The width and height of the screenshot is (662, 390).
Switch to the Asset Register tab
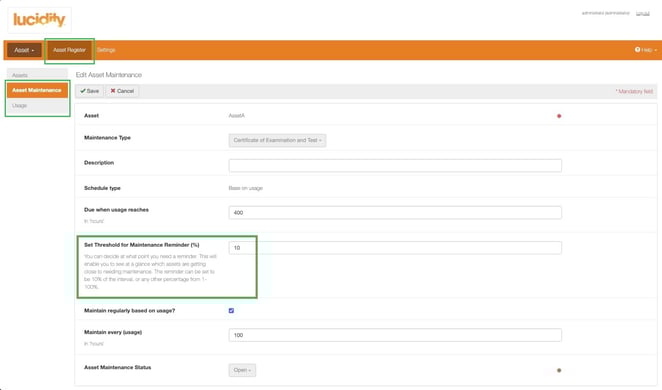click(x=69, y=50)
